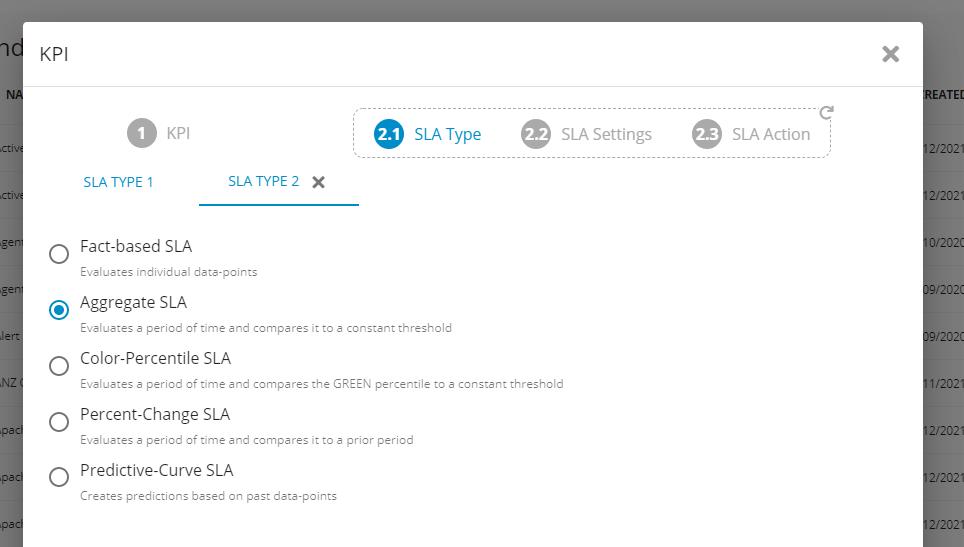The image size is (964, 547).
Task: Click the KPI step label
Action: click(x=178, y=133)
